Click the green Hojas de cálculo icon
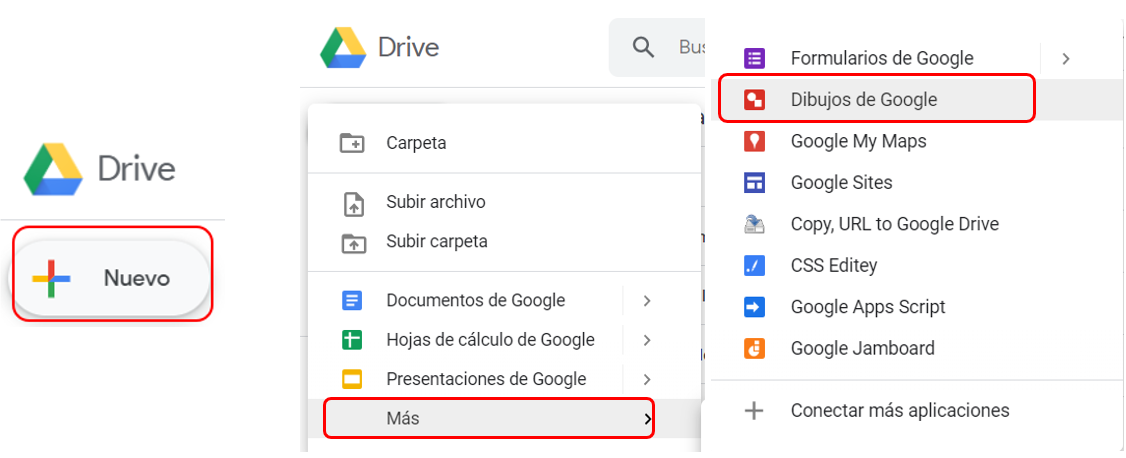Screen dimensions: 1126x458 352,340
